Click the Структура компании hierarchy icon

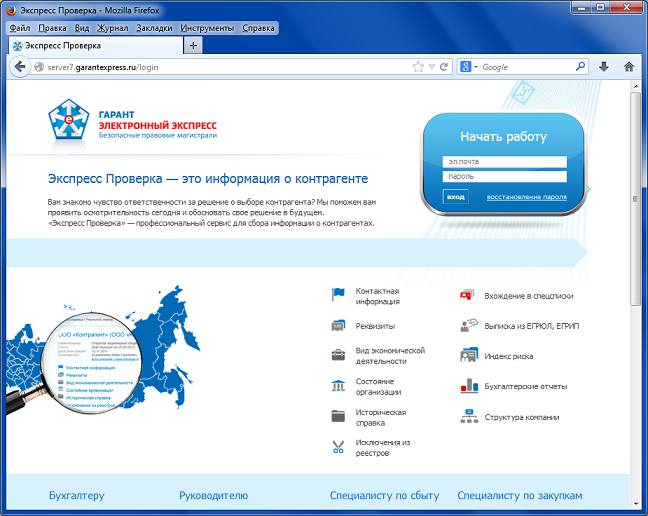[x=467, y=417]
